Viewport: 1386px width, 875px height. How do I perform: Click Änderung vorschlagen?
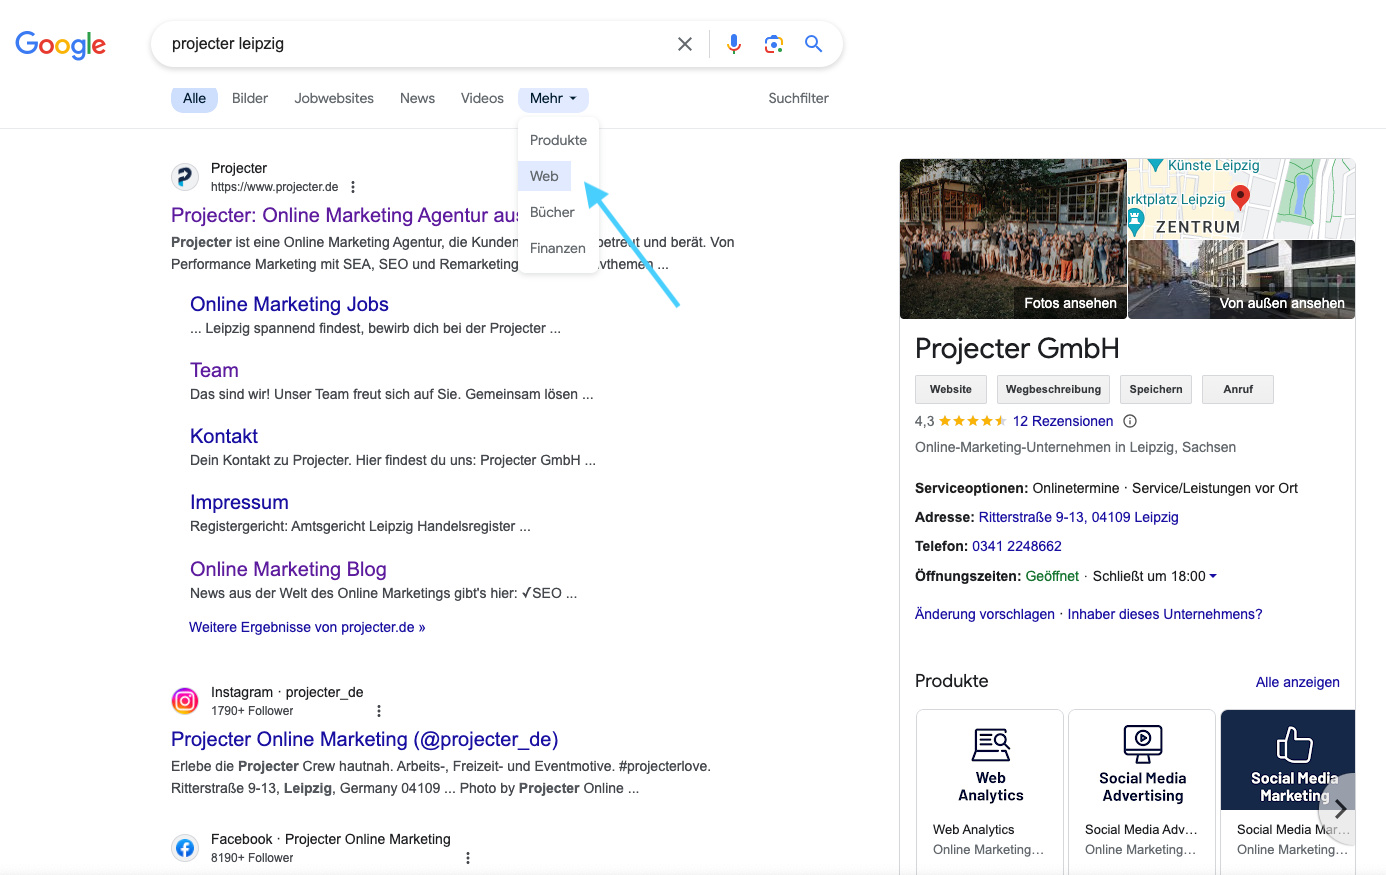(984, 614)
